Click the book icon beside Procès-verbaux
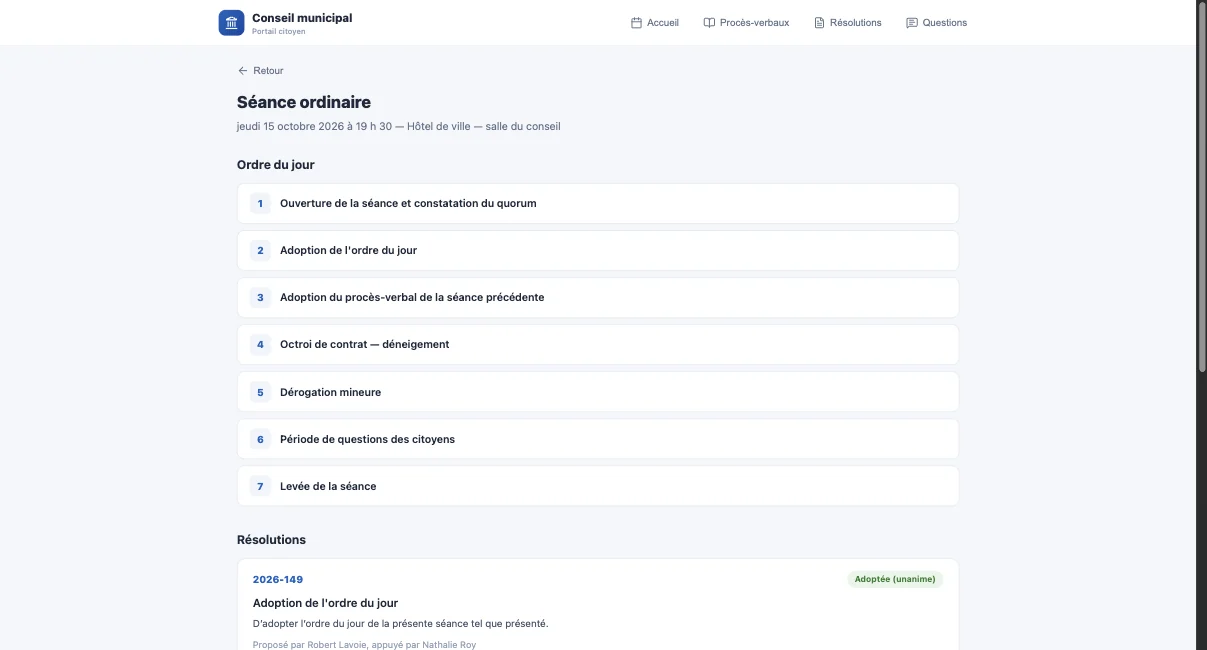The width and height of the screenshot is (1207, 650). [709, 23]
